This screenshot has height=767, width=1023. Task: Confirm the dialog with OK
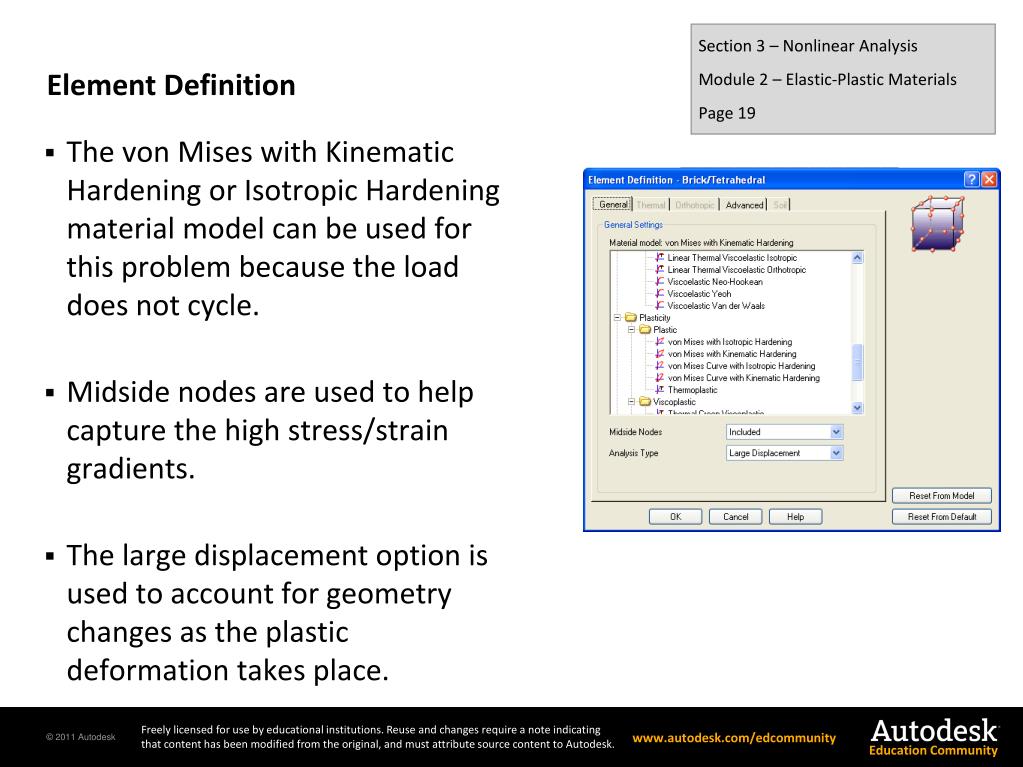coord(675,517)
